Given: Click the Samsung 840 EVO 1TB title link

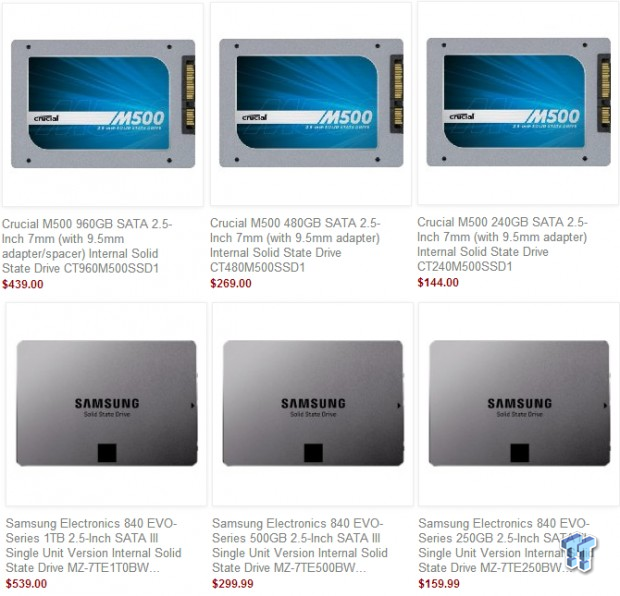Looking at the screenshot, I should click(93, 545).
